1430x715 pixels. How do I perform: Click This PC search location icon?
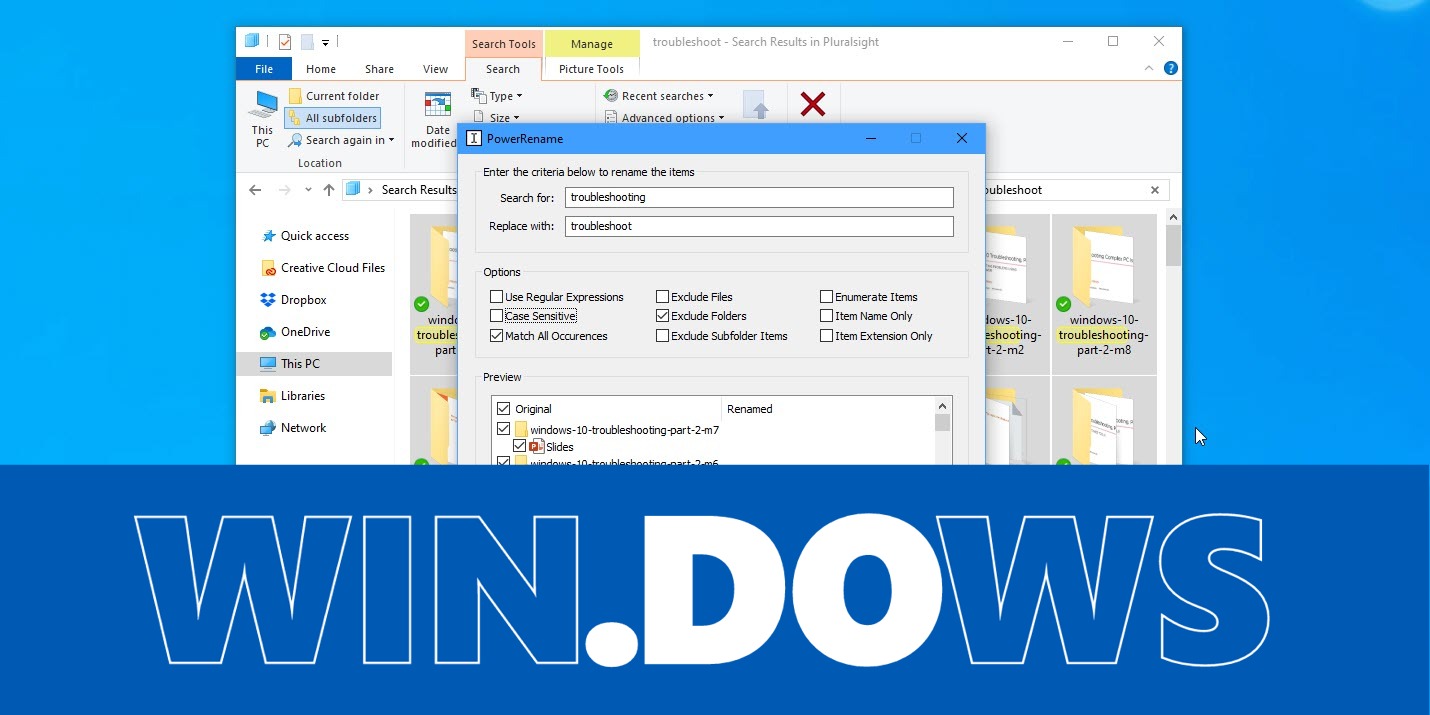[x=263, y=120]
